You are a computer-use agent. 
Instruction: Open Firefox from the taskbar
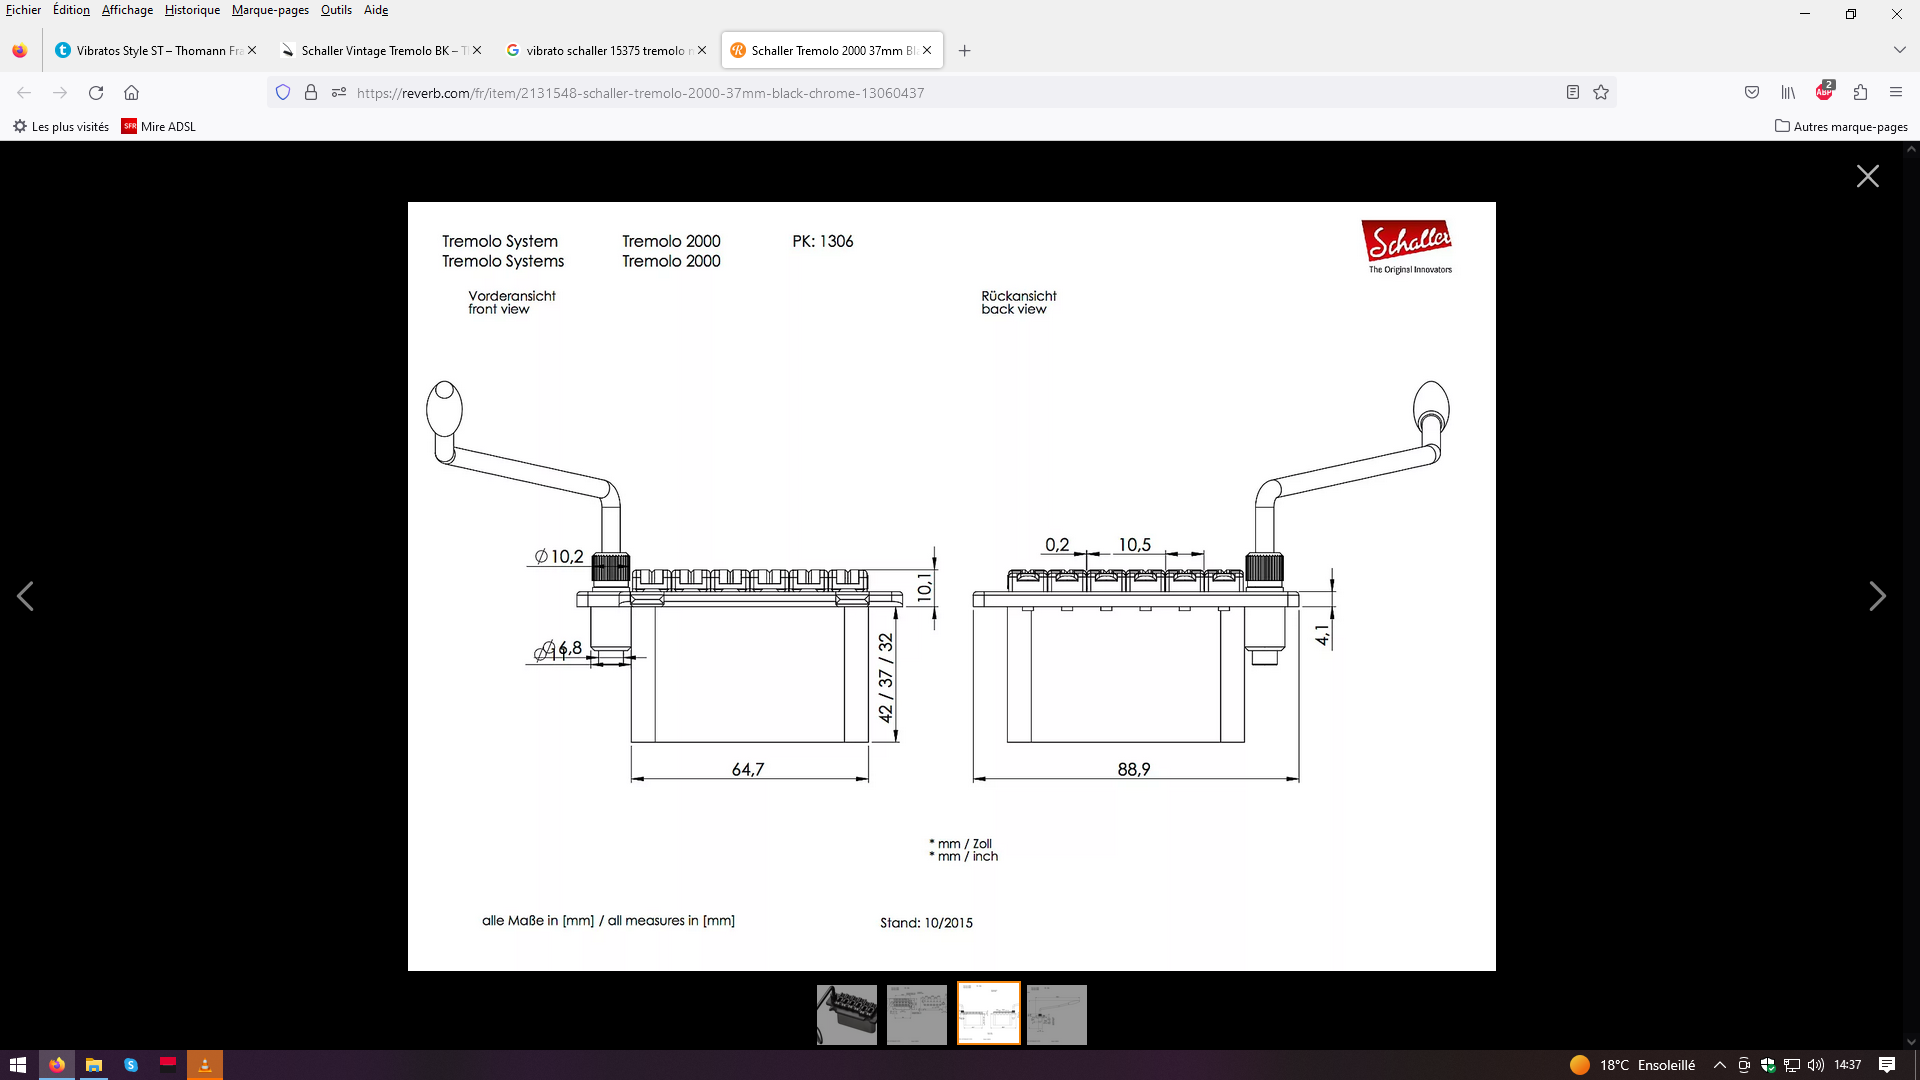pos(57,1065)
